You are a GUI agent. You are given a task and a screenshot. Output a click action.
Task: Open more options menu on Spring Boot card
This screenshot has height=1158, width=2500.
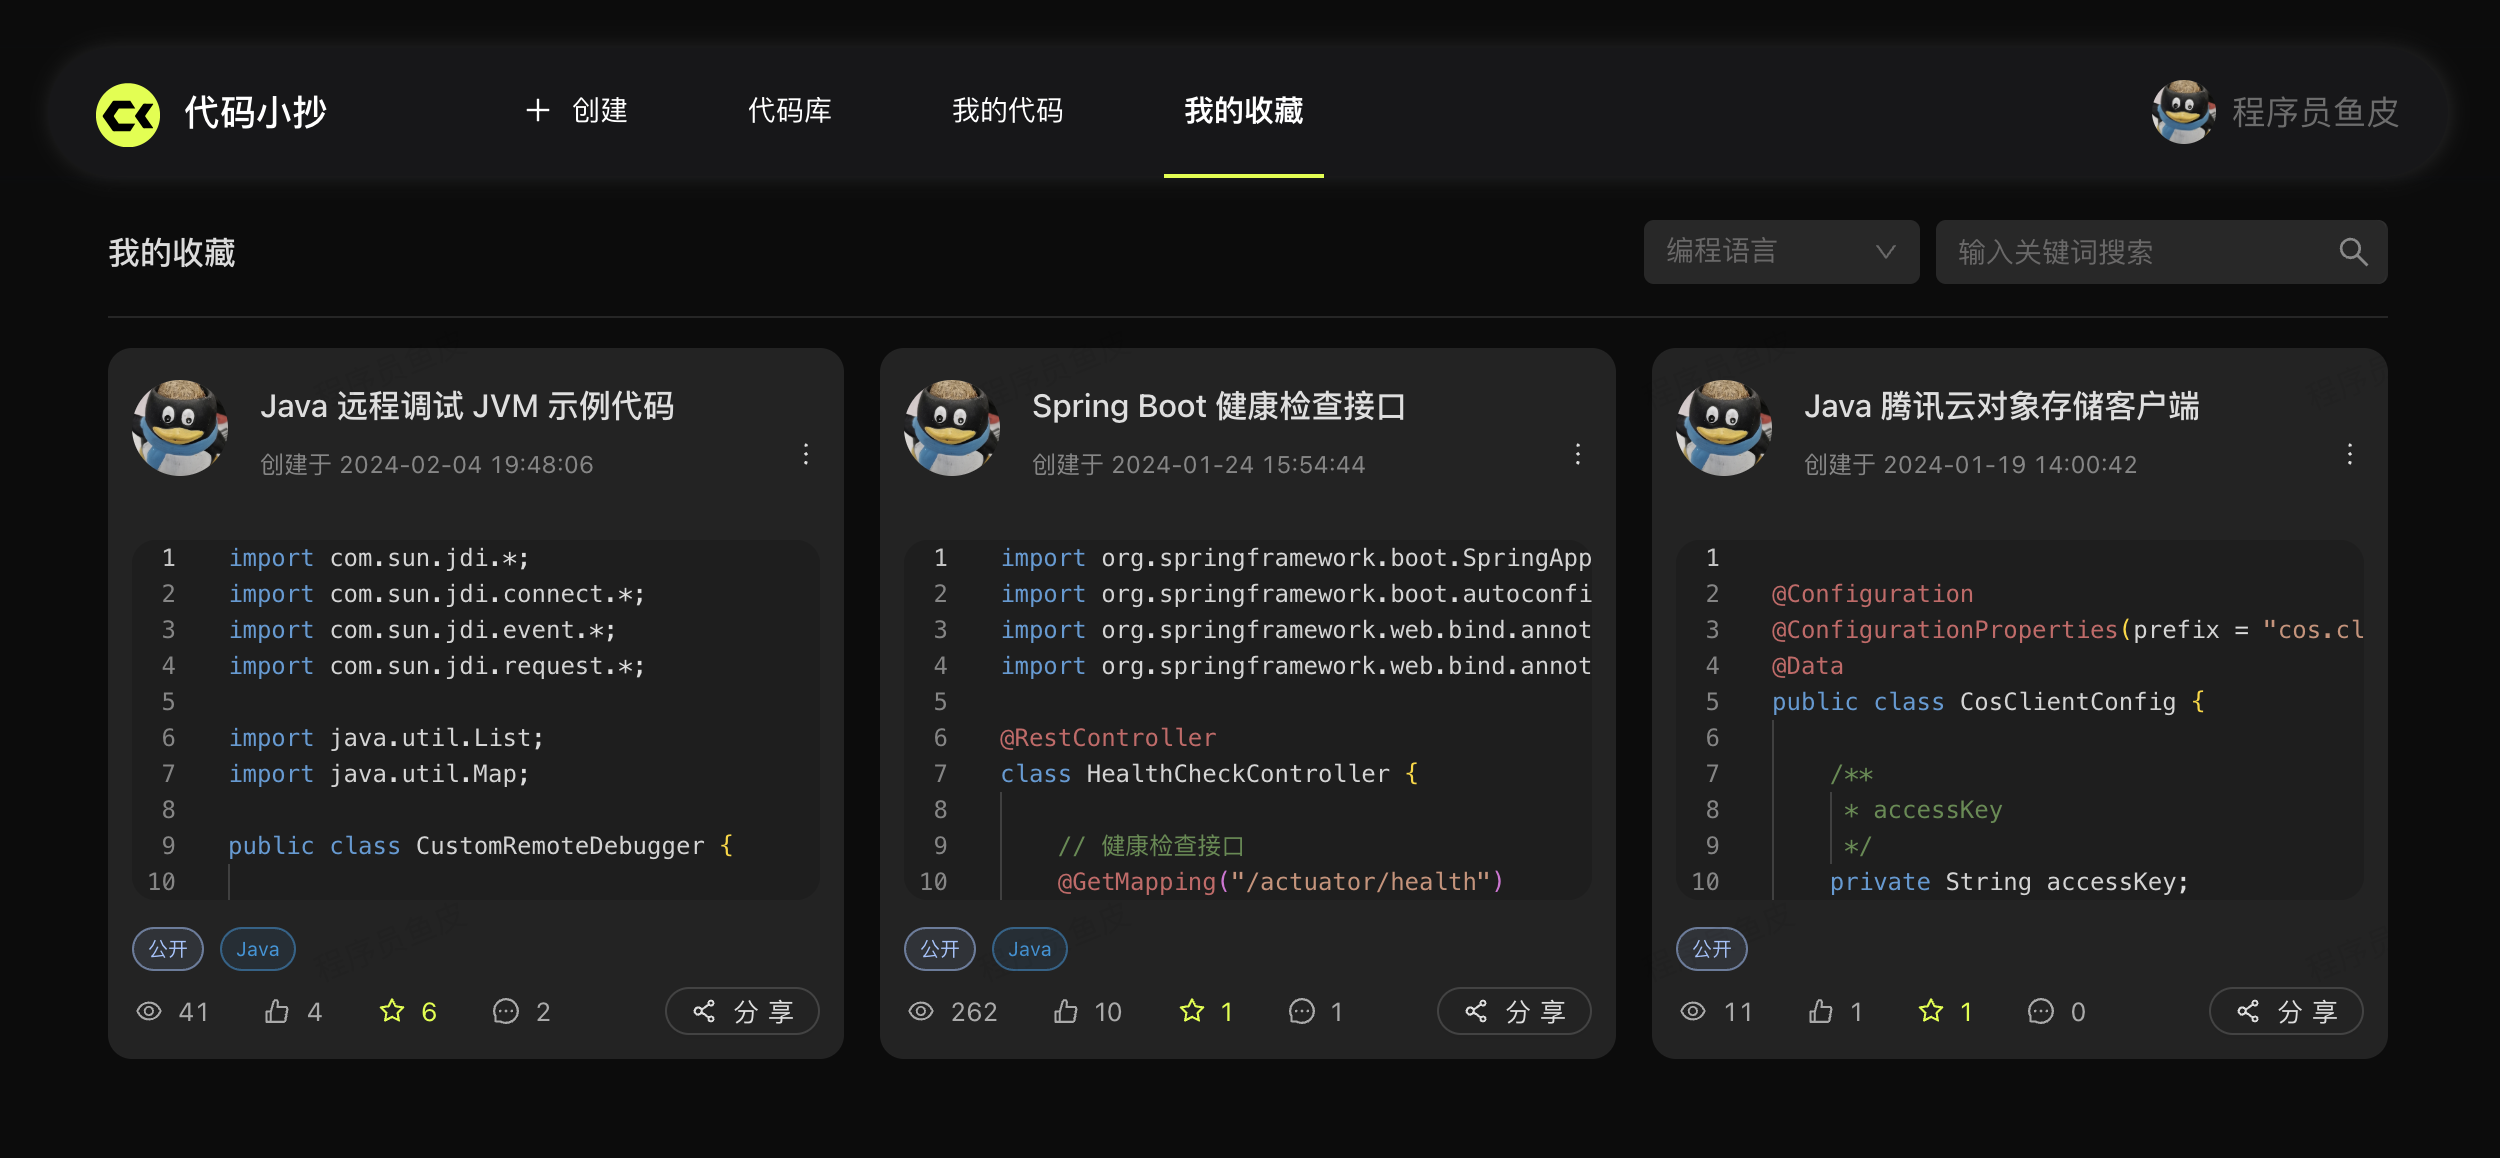(1578, 454)
